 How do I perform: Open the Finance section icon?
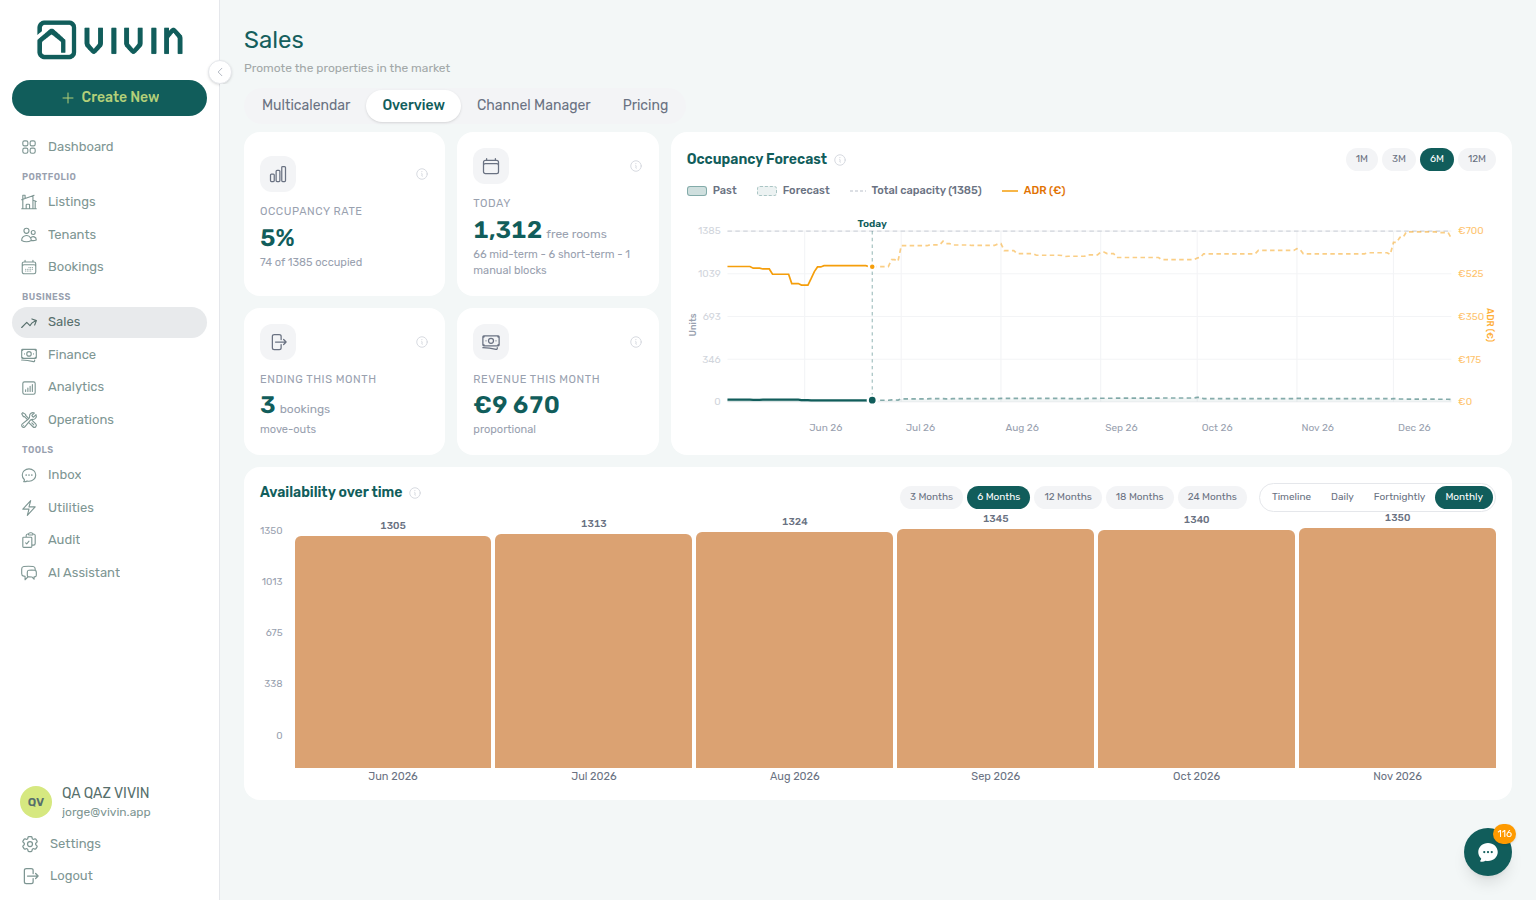(29, 355)
